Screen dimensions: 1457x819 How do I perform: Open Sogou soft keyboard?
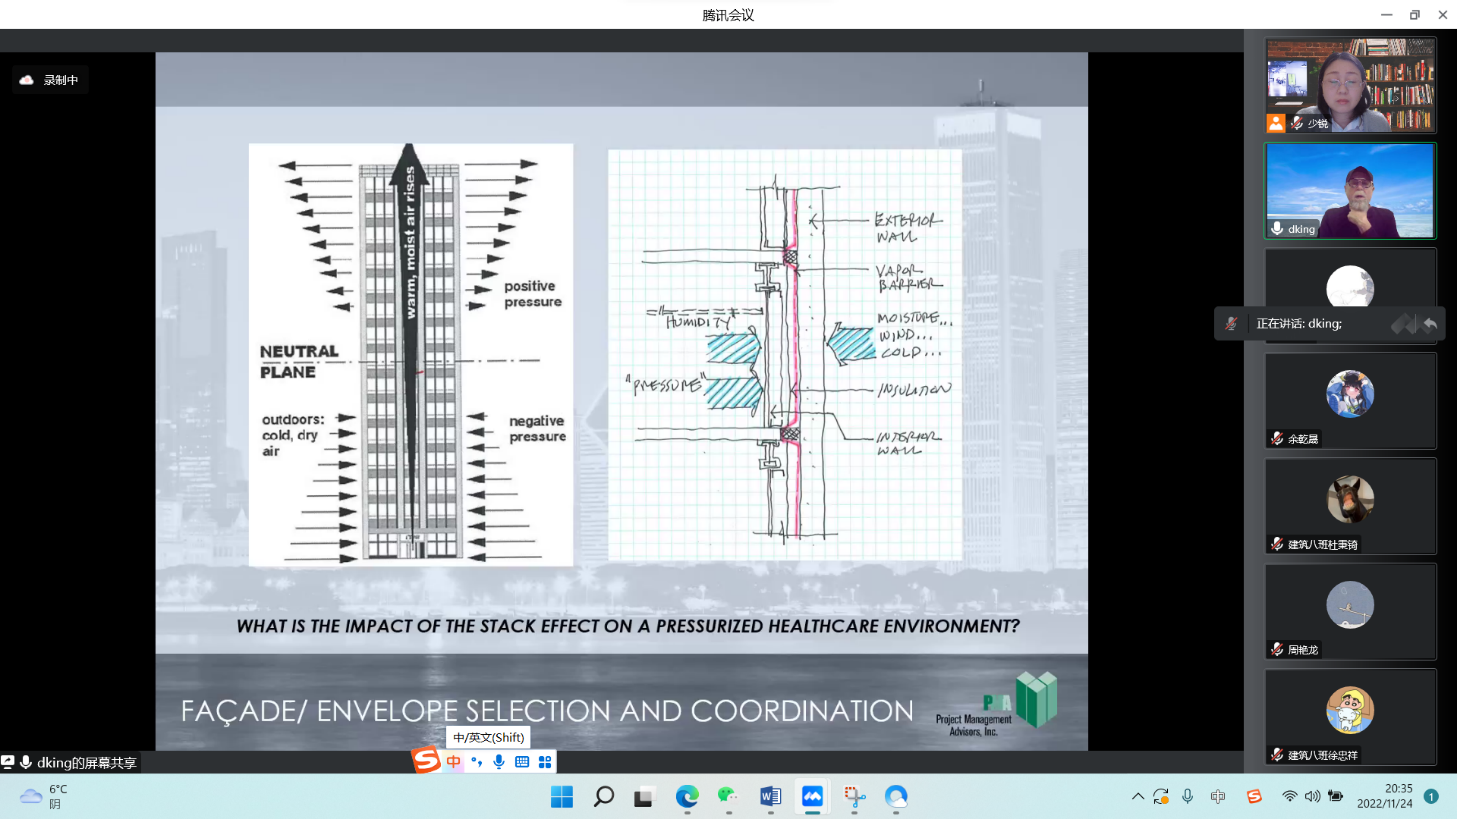tap(522, 762)
